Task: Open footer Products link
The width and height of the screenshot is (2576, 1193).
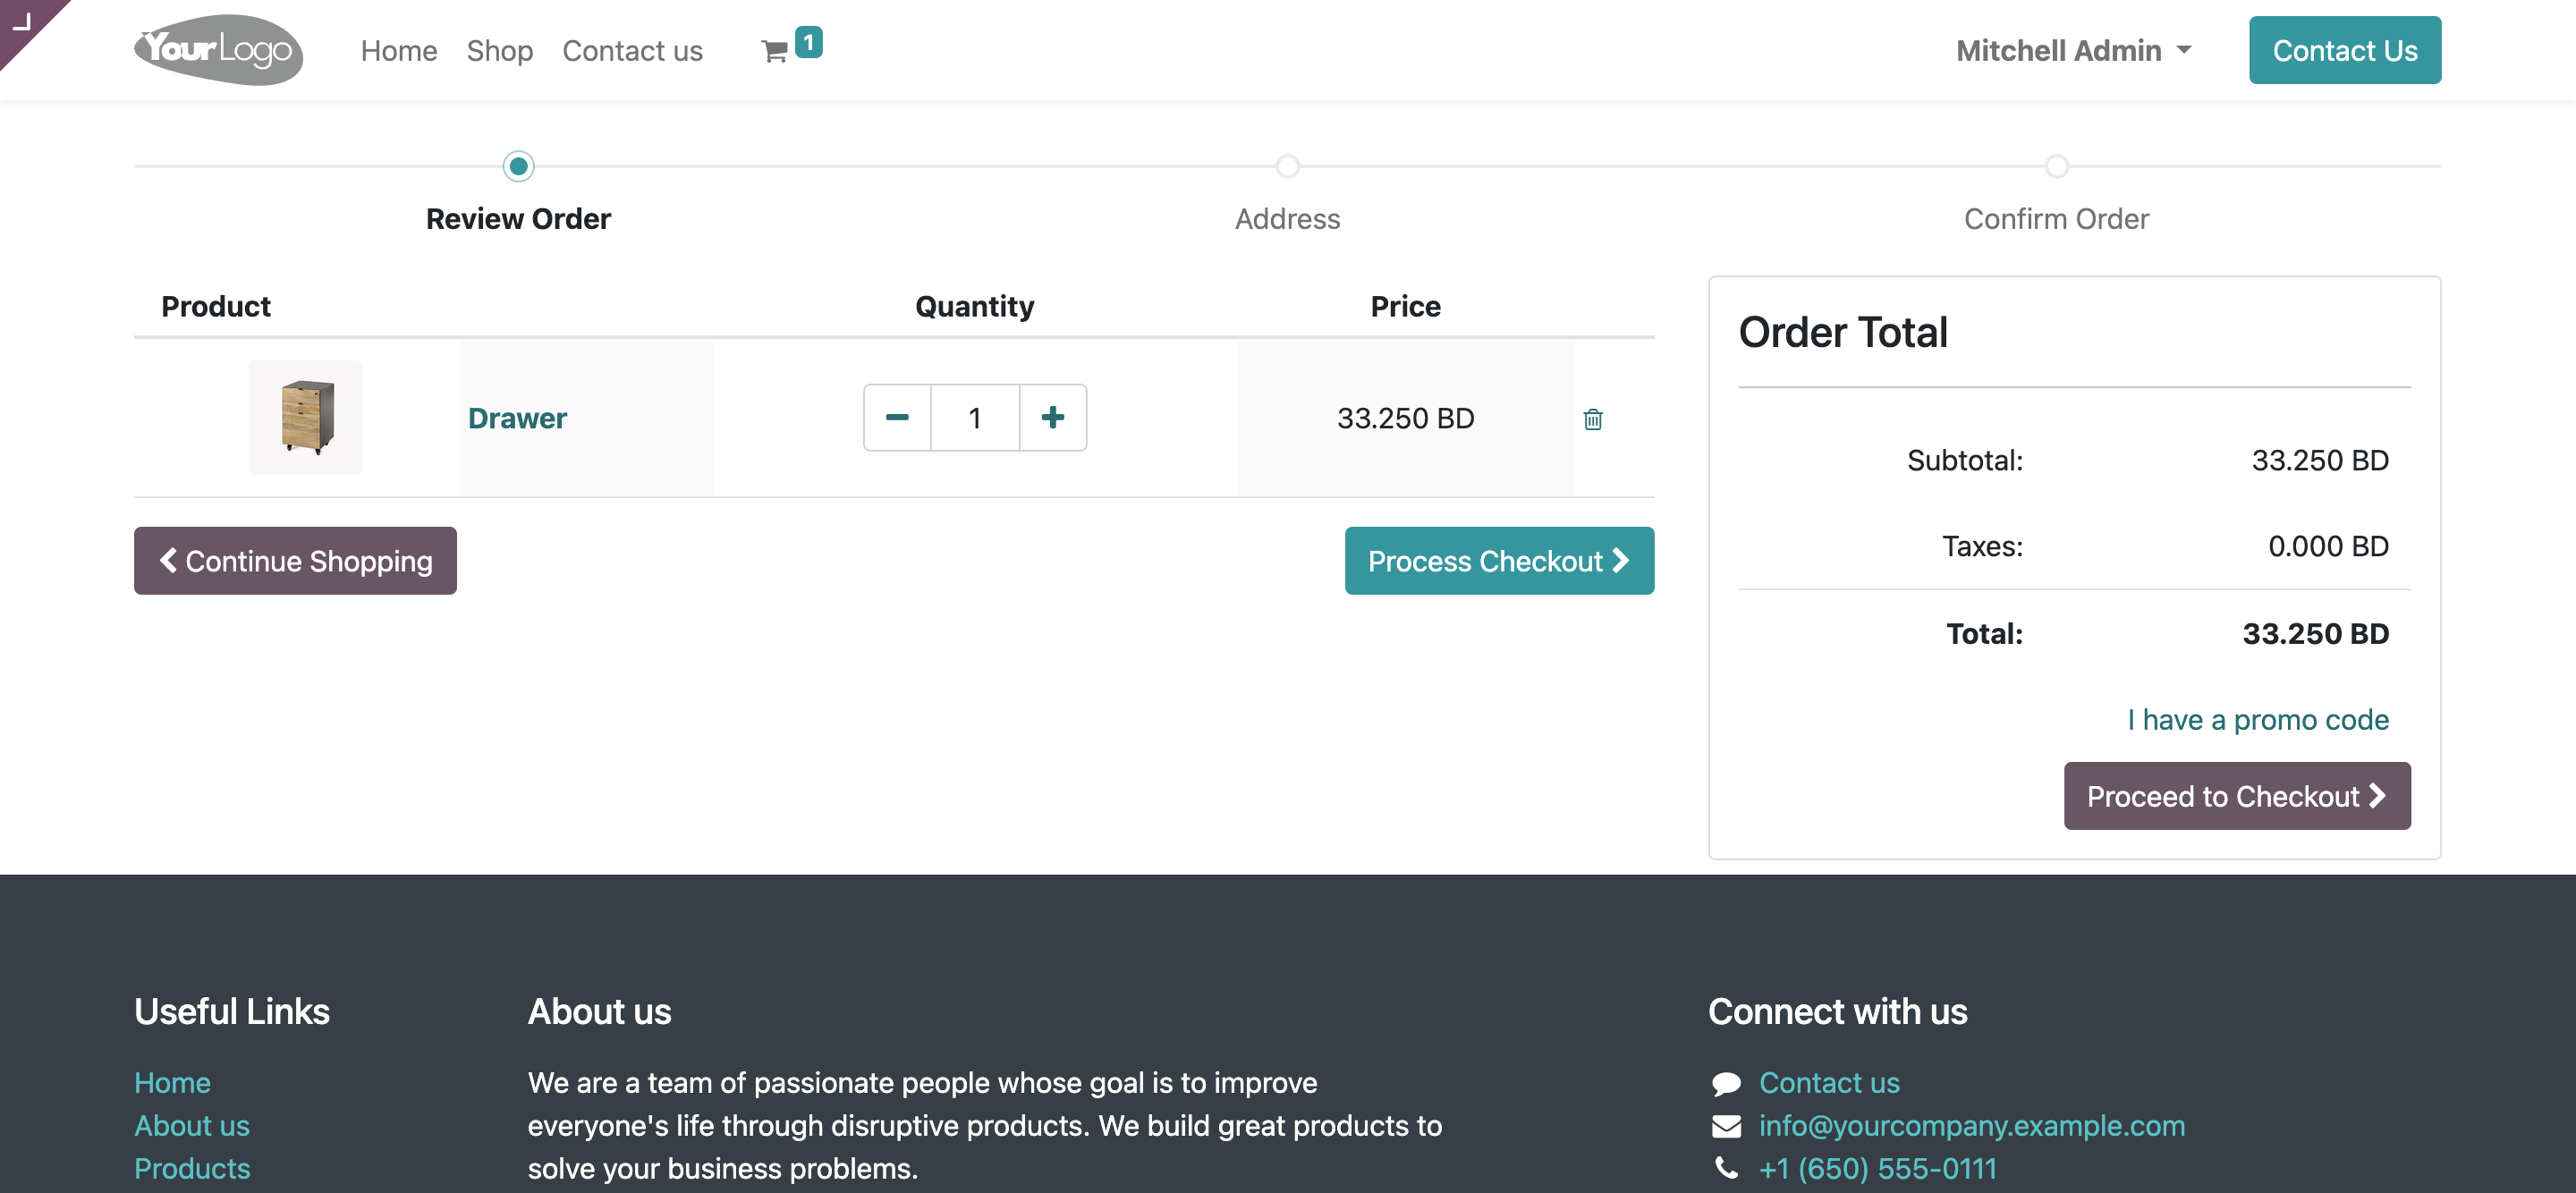Action: (x=192, y=1169)
